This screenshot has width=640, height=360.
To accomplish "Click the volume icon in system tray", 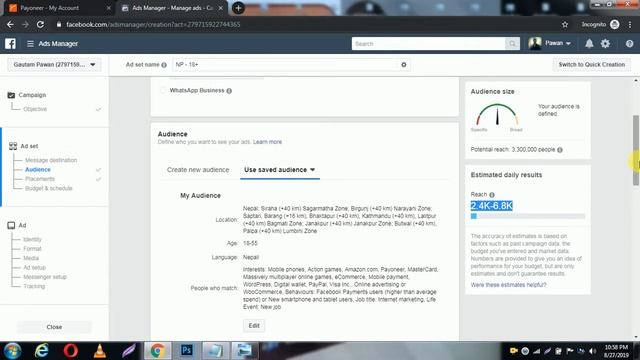I will coord(593,351).
